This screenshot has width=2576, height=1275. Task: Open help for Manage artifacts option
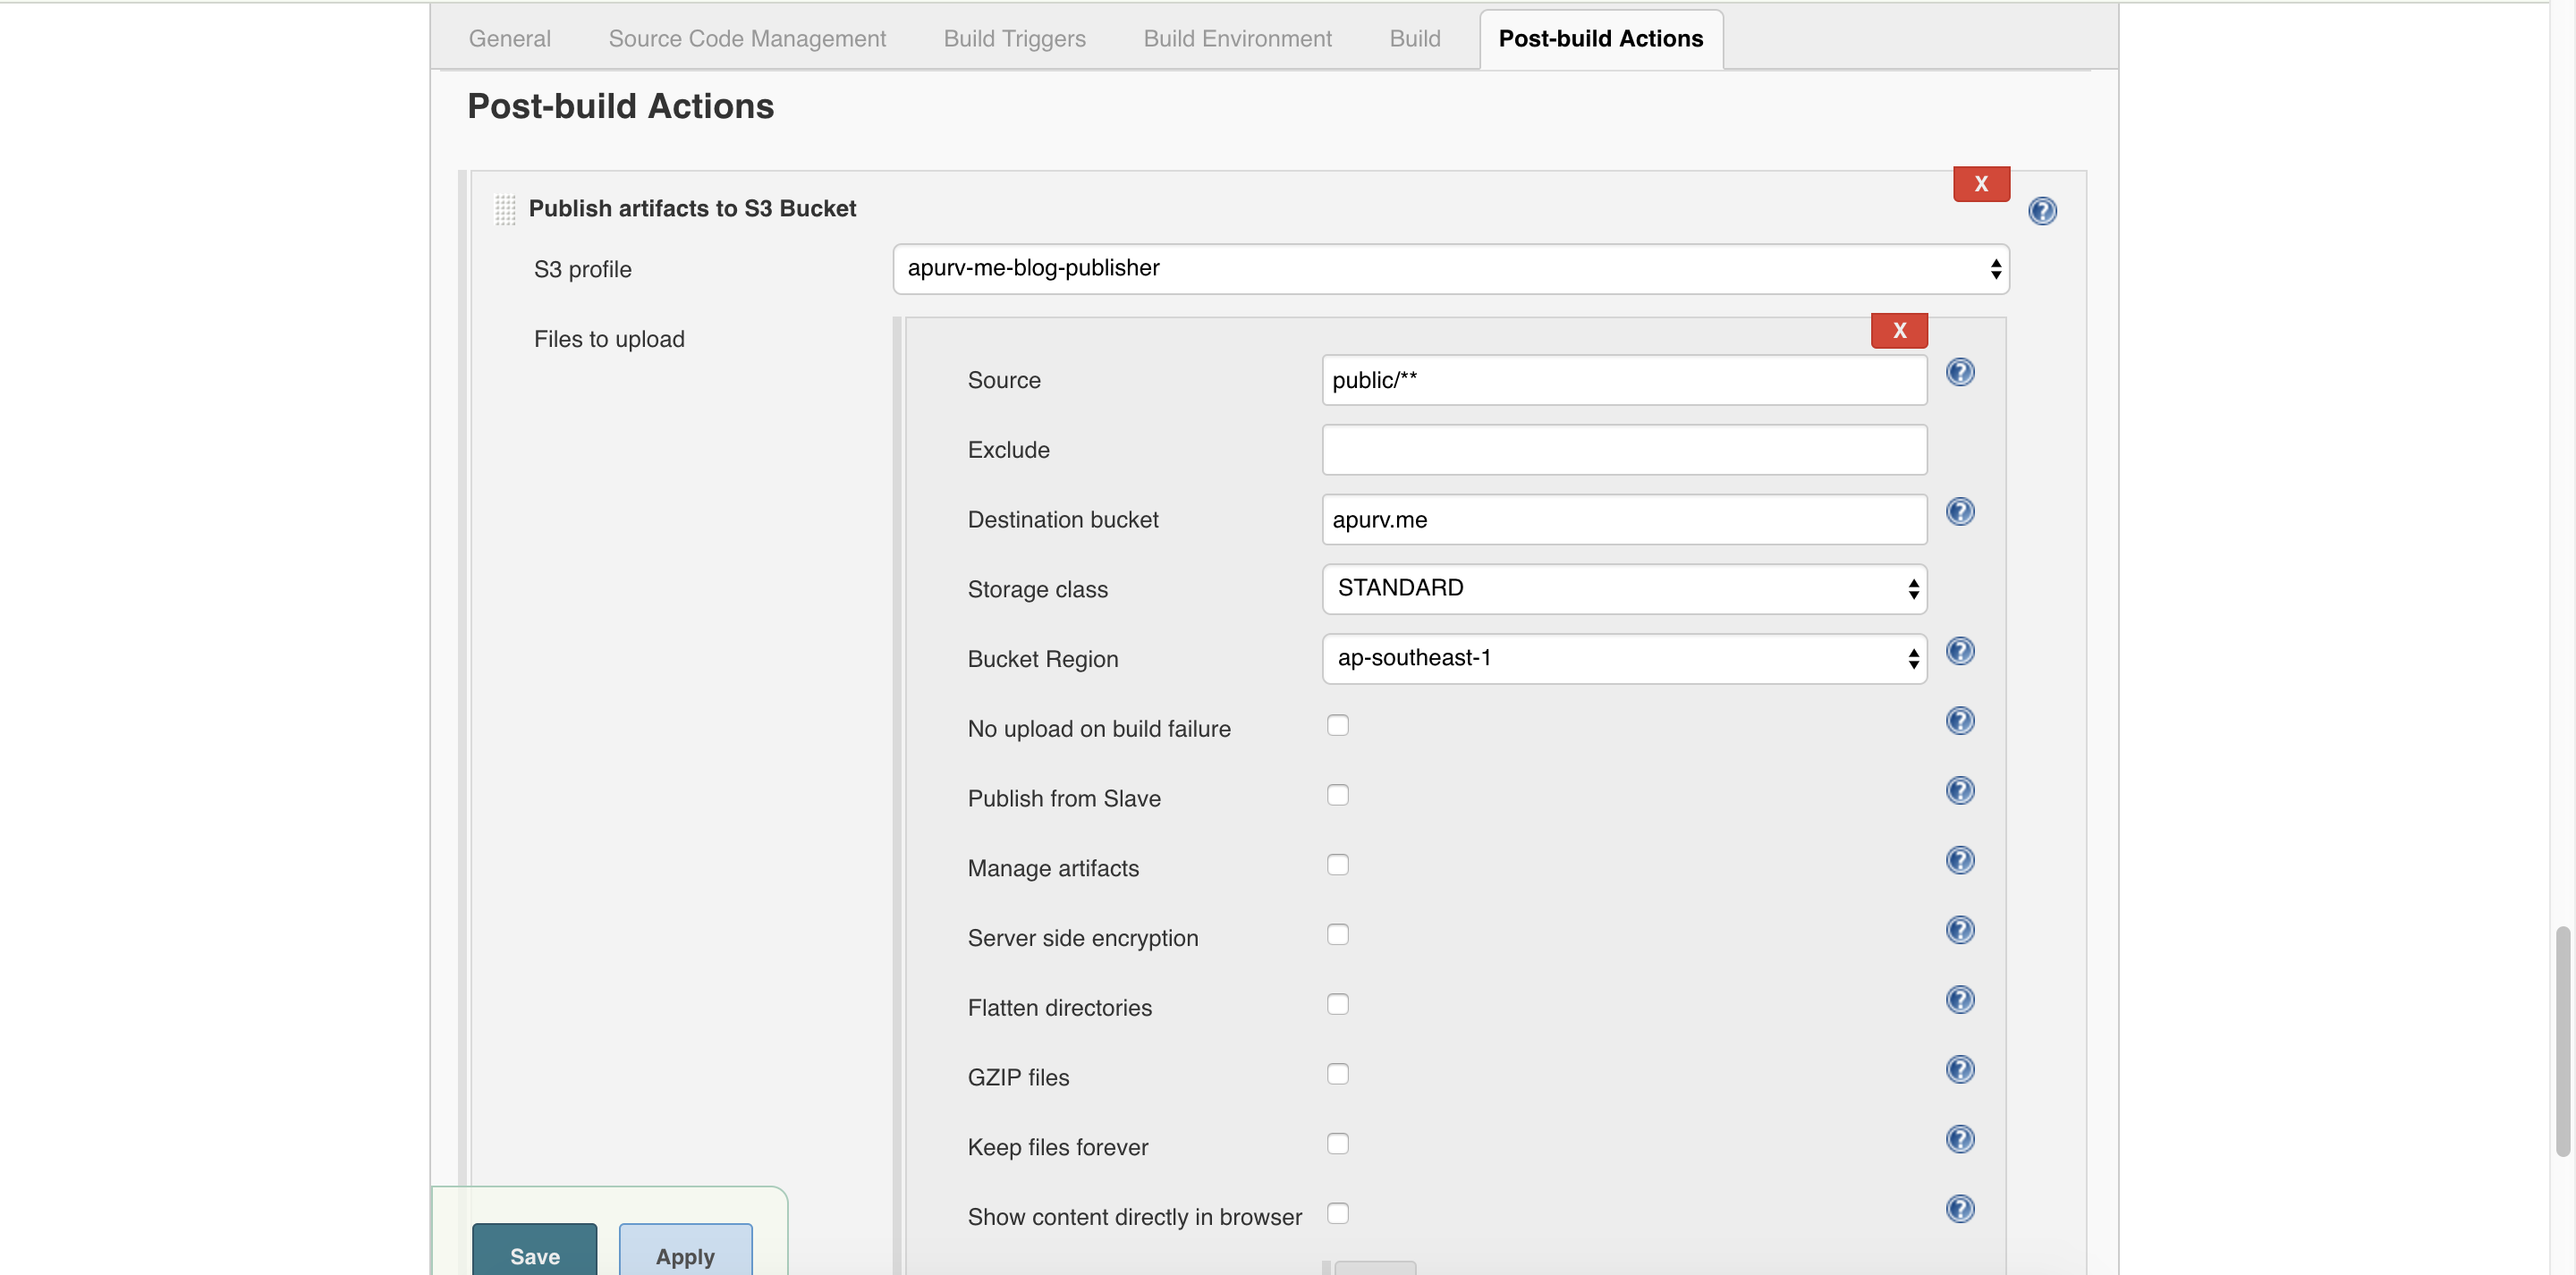point(1959,861)
